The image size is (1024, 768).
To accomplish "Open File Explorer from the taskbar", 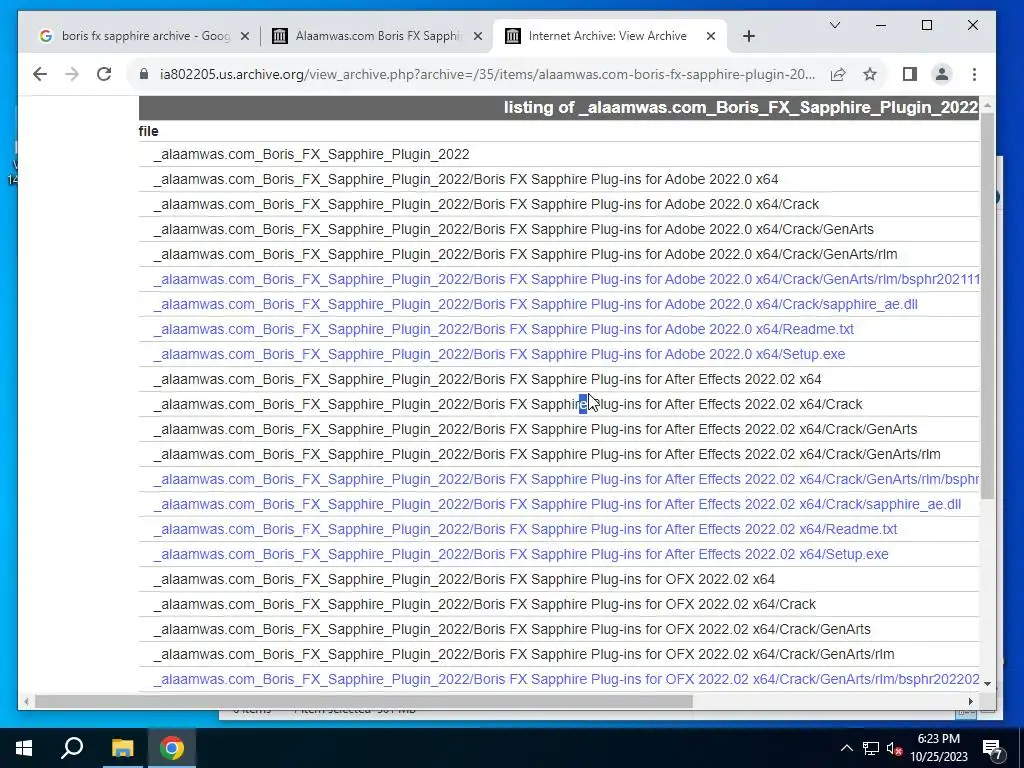I will click(x=122, y=748).
